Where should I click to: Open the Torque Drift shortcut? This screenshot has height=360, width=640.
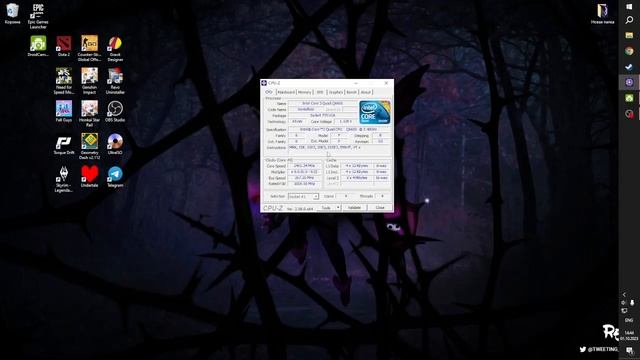click(64, 144)
